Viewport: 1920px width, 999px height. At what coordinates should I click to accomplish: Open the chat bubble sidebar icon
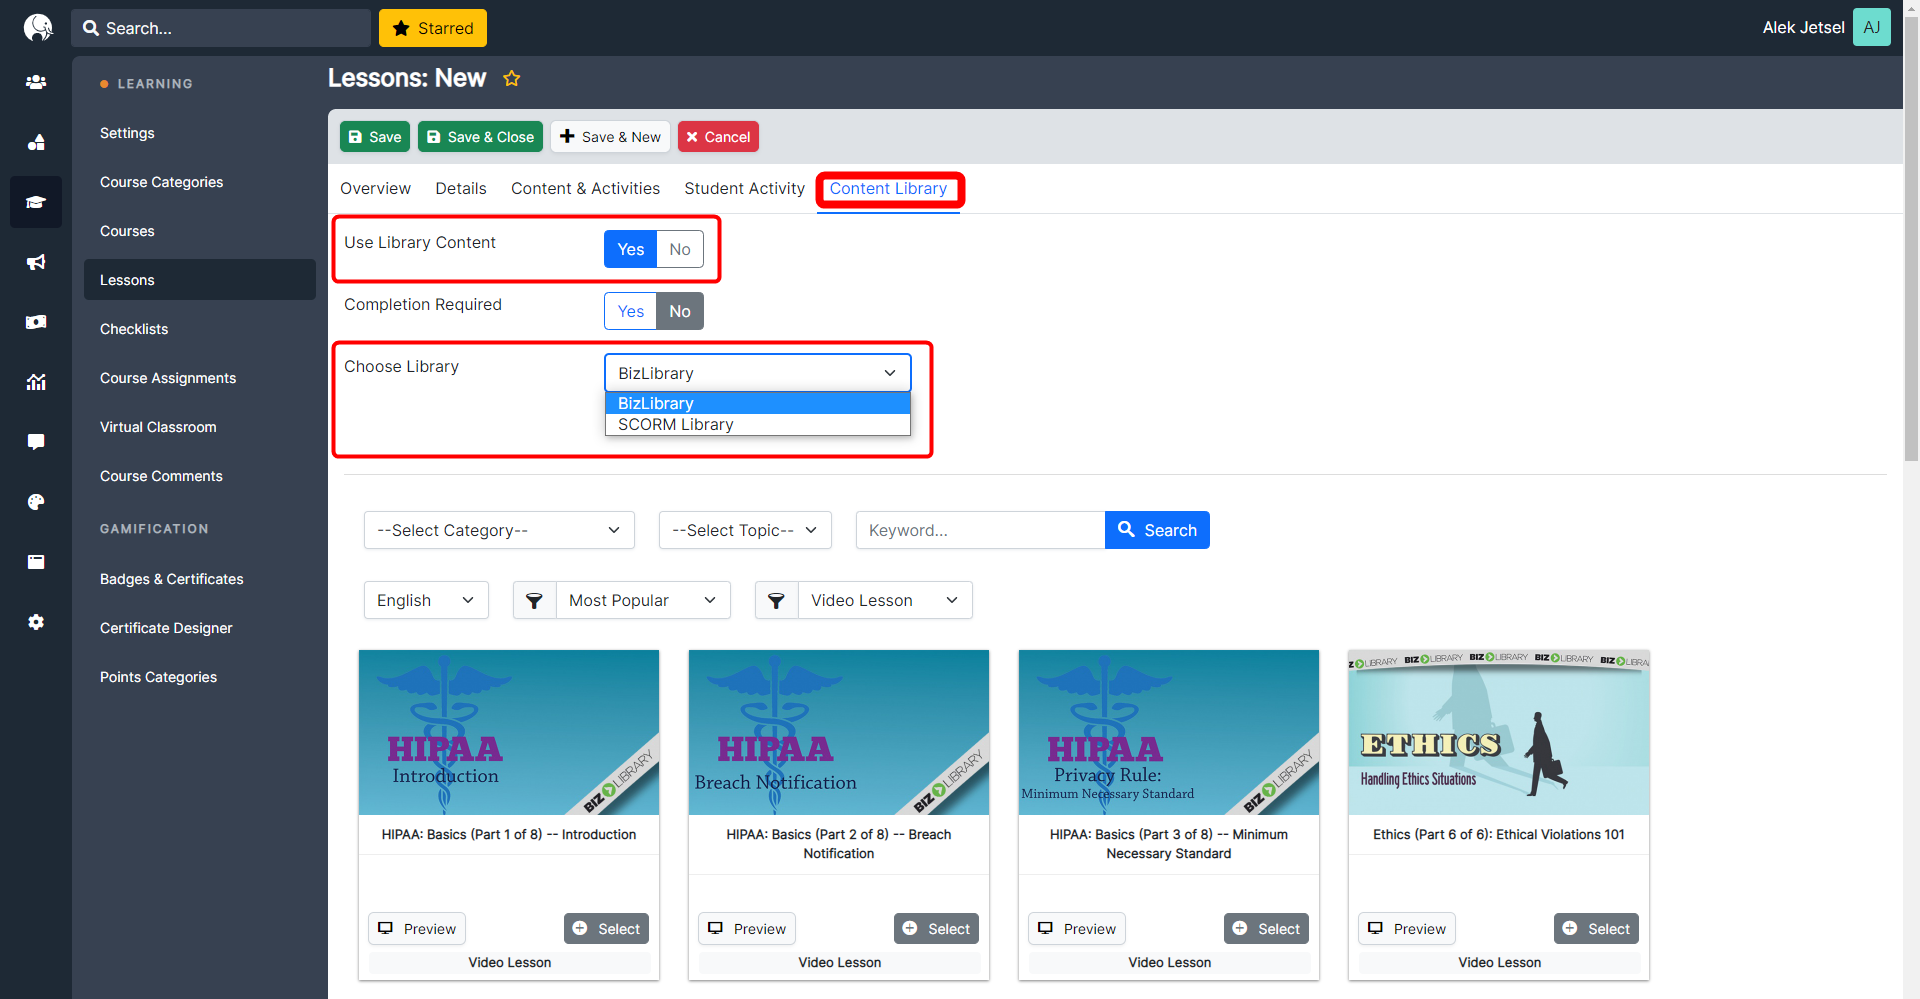(36, 442)
